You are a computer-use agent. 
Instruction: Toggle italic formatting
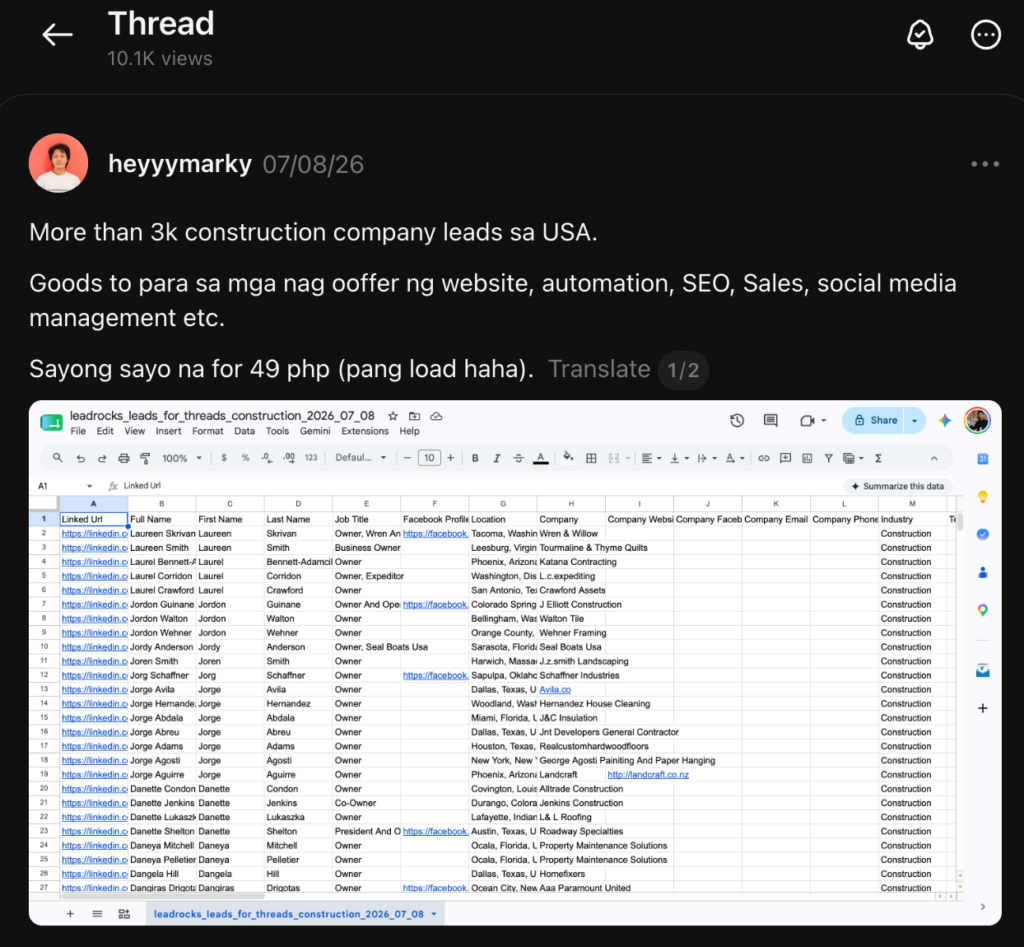(496, 458)
